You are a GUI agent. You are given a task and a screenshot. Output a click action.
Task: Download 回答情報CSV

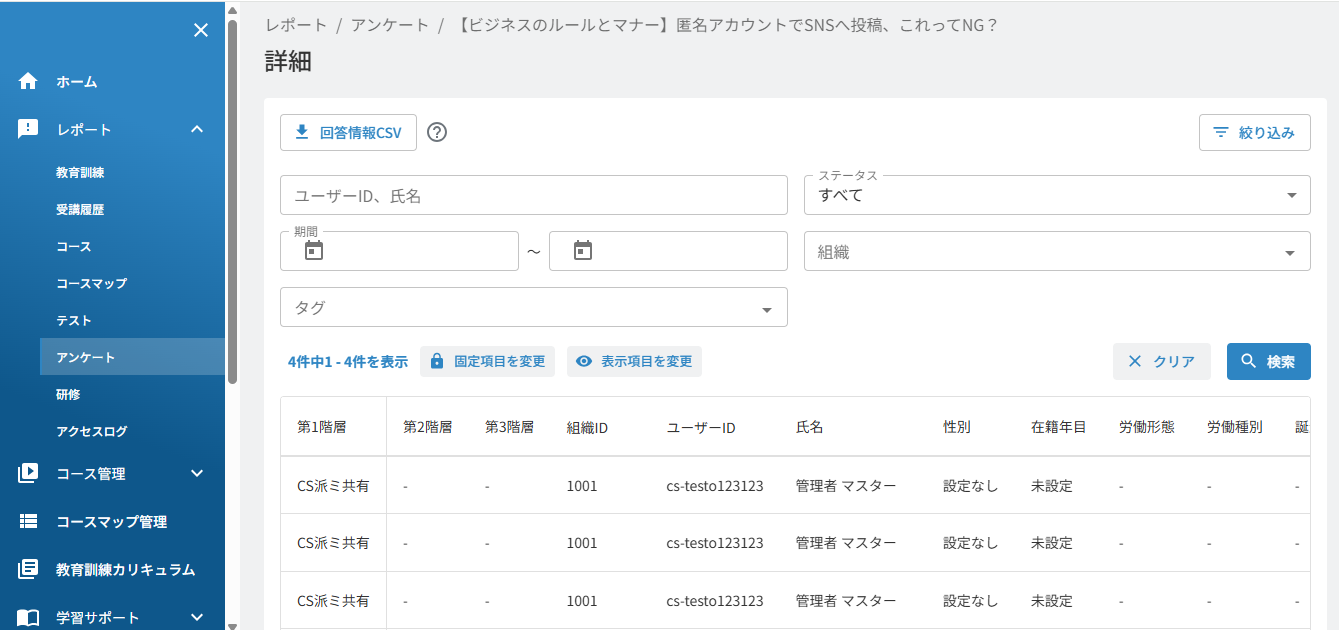click(x=348, y=132)
